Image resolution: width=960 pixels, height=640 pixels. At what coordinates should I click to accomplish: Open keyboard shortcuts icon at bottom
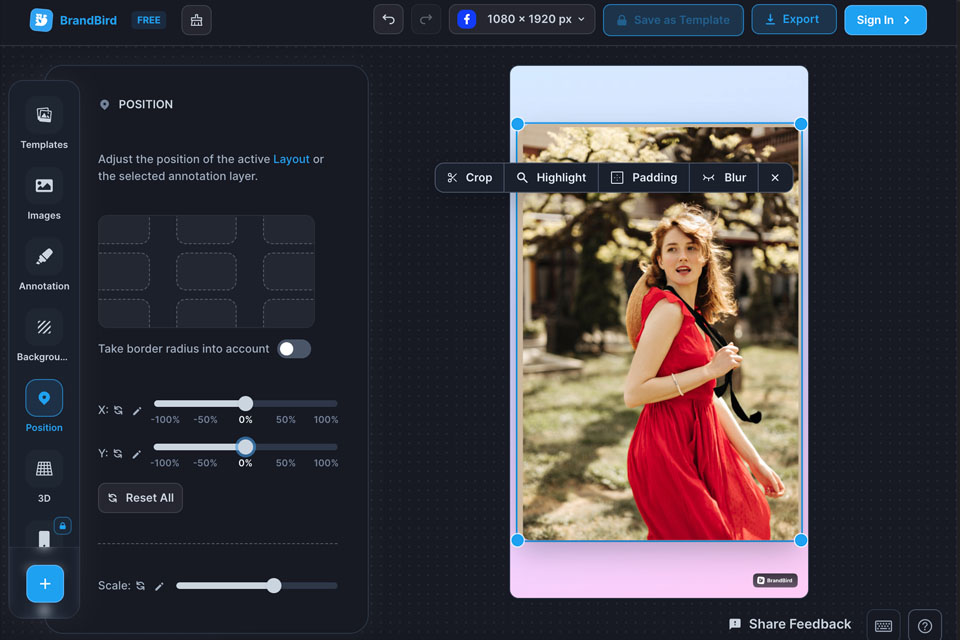coord(883,626)
